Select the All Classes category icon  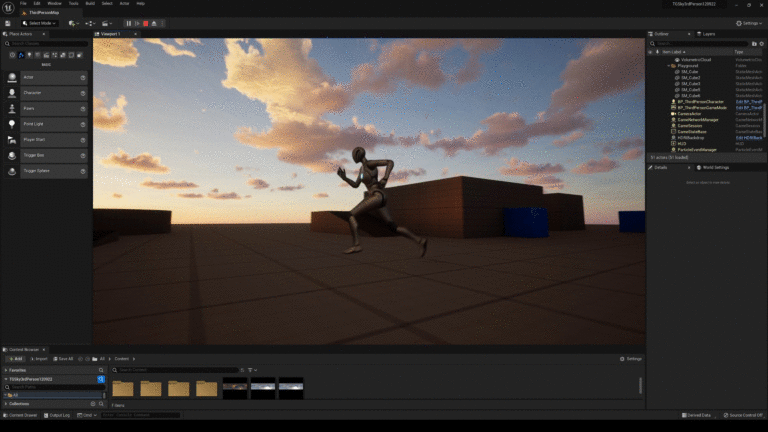click(x=79, y=55)
